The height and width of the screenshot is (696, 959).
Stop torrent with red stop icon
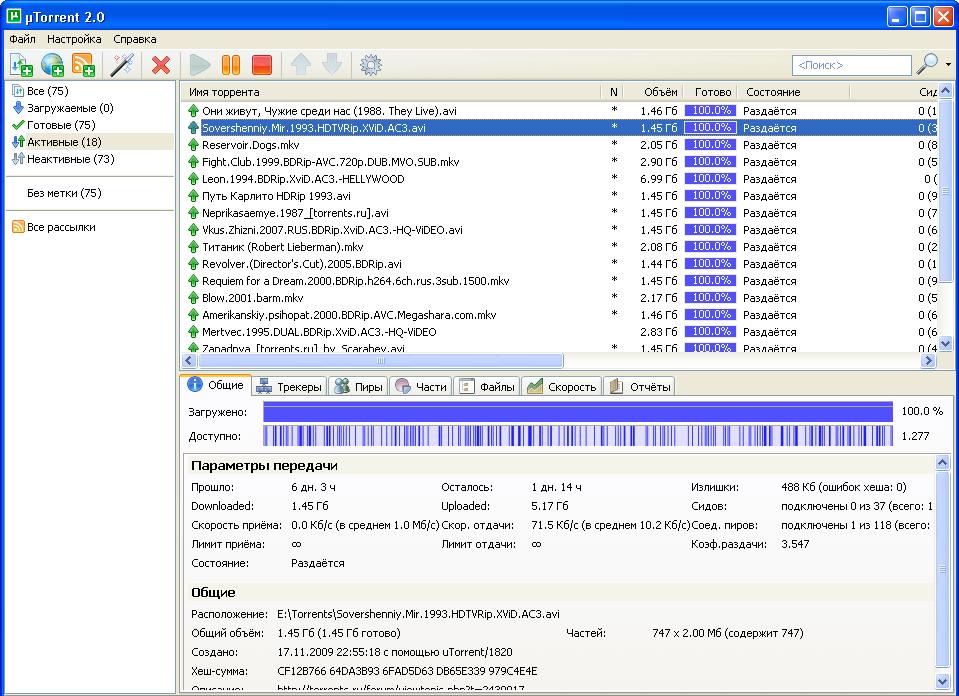pyautogui.click(x=262, y=65)
